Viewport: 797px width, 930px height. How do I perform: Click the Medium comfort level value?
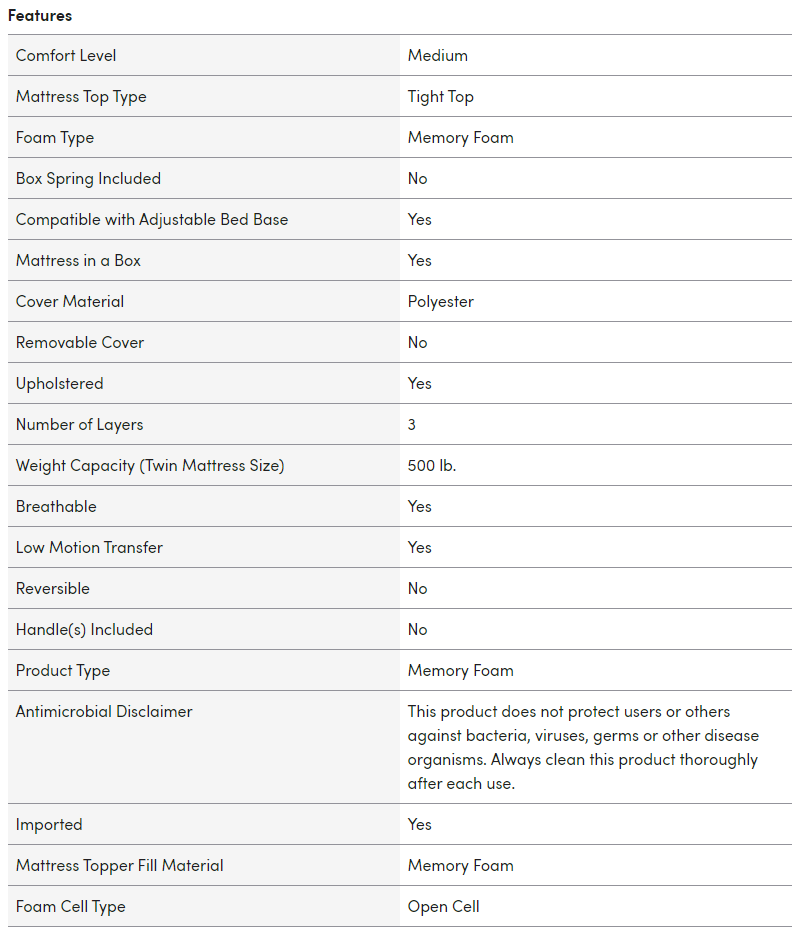(438, 56)
